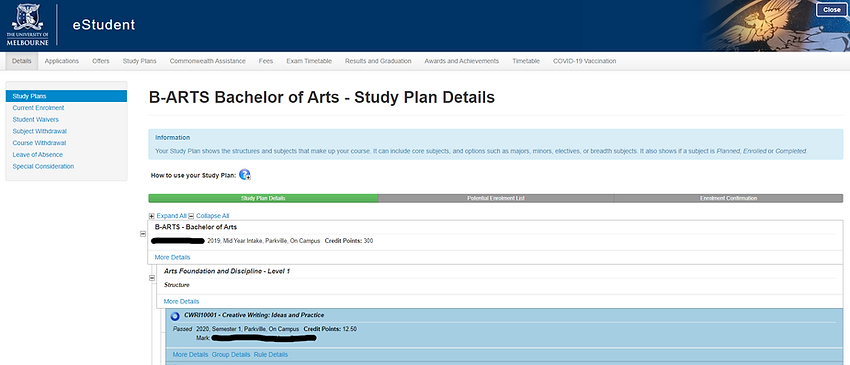850x365 pixels.
Task: Collapse the B-ARTS Bachelor of Arts node
Action: [x=143, y=234]
